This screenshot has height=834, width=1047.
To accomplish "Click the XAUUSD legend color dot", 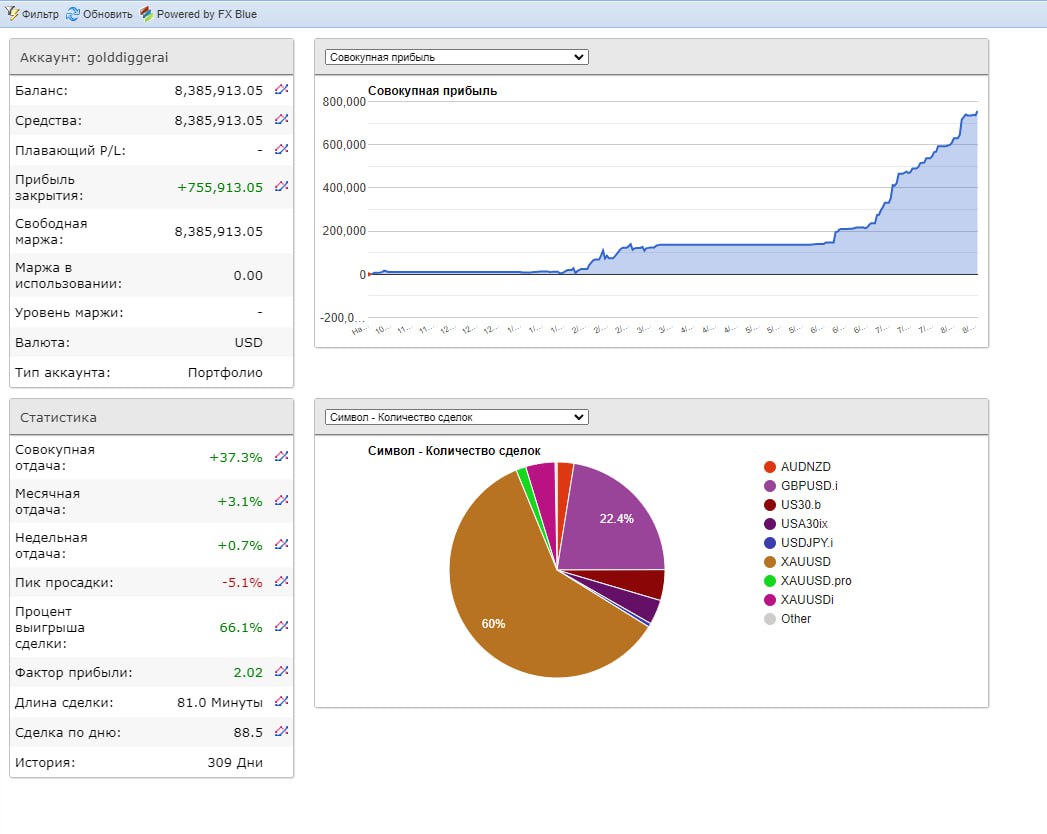I will pyautogui.click(x=770, y=562).
